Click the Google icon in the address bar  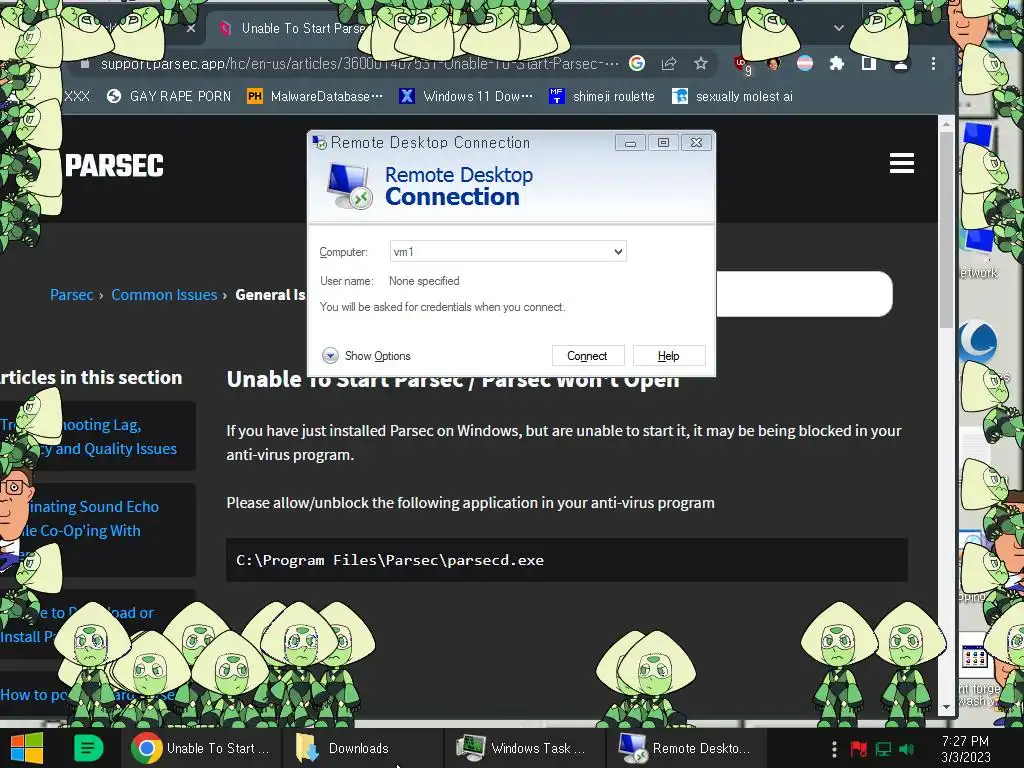(637, 63)
